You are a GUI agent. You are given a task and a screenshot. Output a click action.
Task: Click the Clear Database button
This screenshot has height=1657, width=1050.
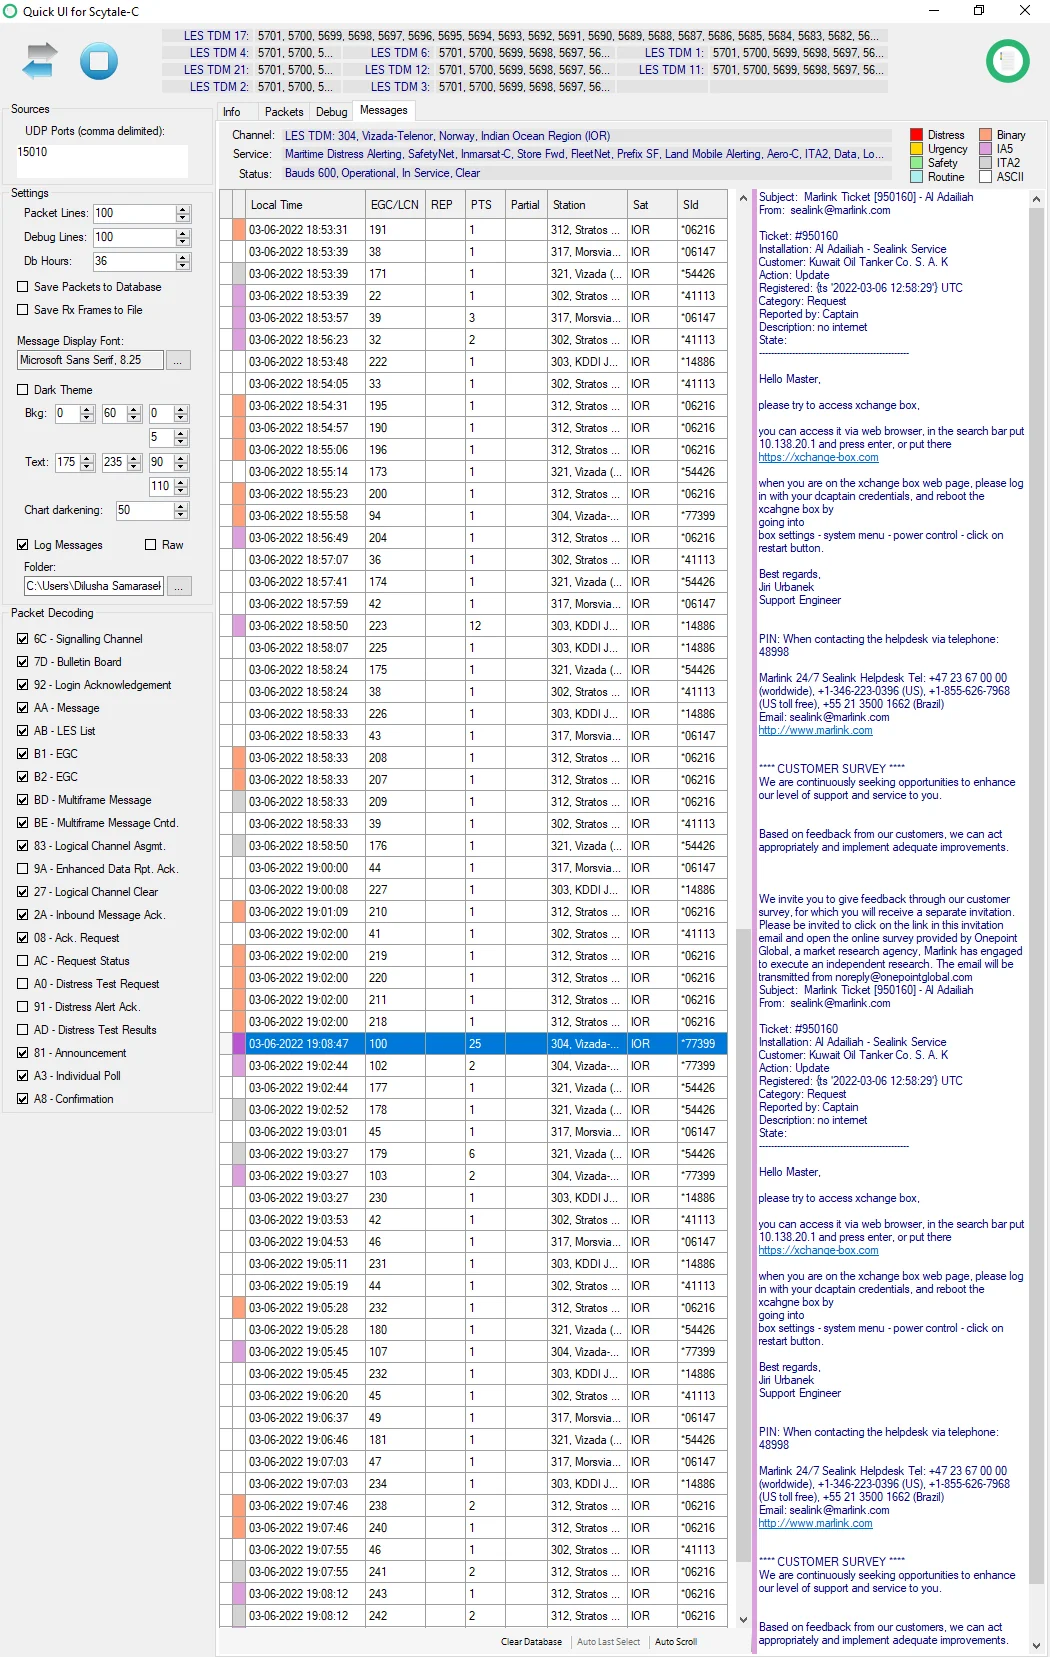531,1642
